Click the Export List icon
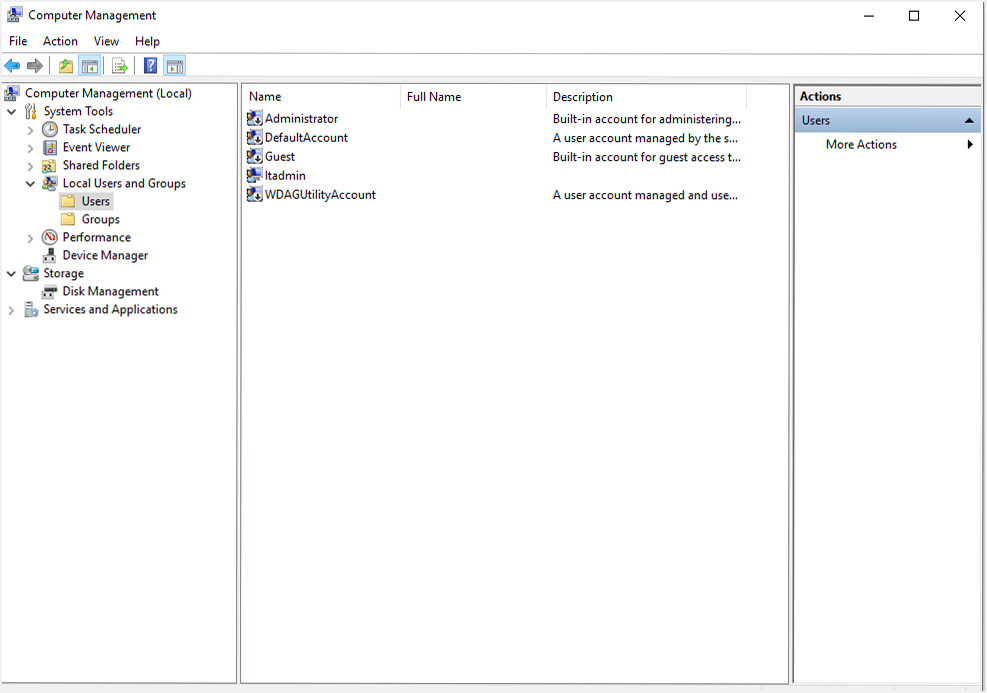Image resolution: width=987 pixels, height=693 pixels. click(x=119, y=65)
